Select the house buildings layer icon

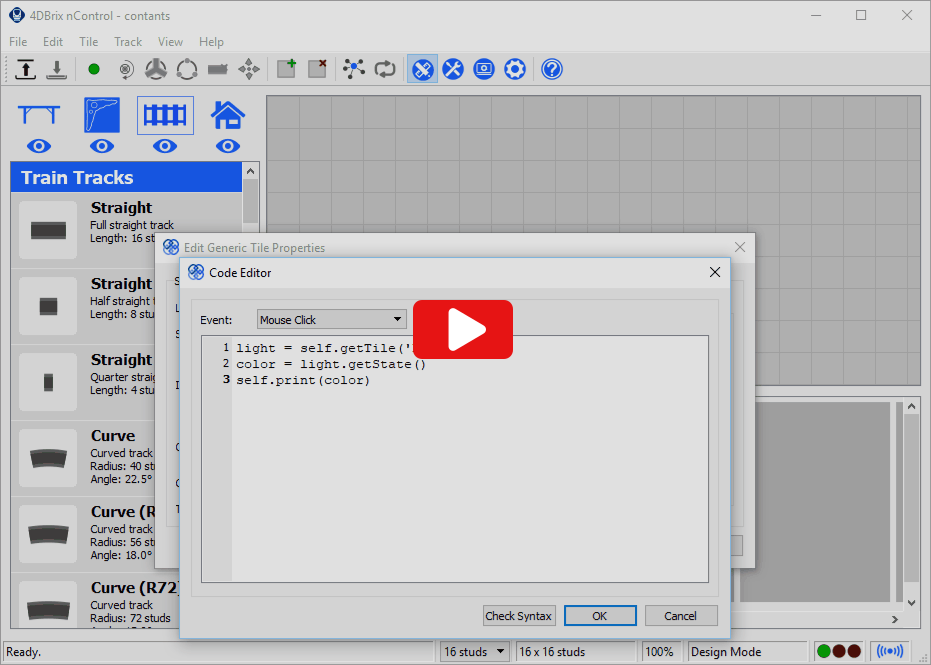coord(227,115)
